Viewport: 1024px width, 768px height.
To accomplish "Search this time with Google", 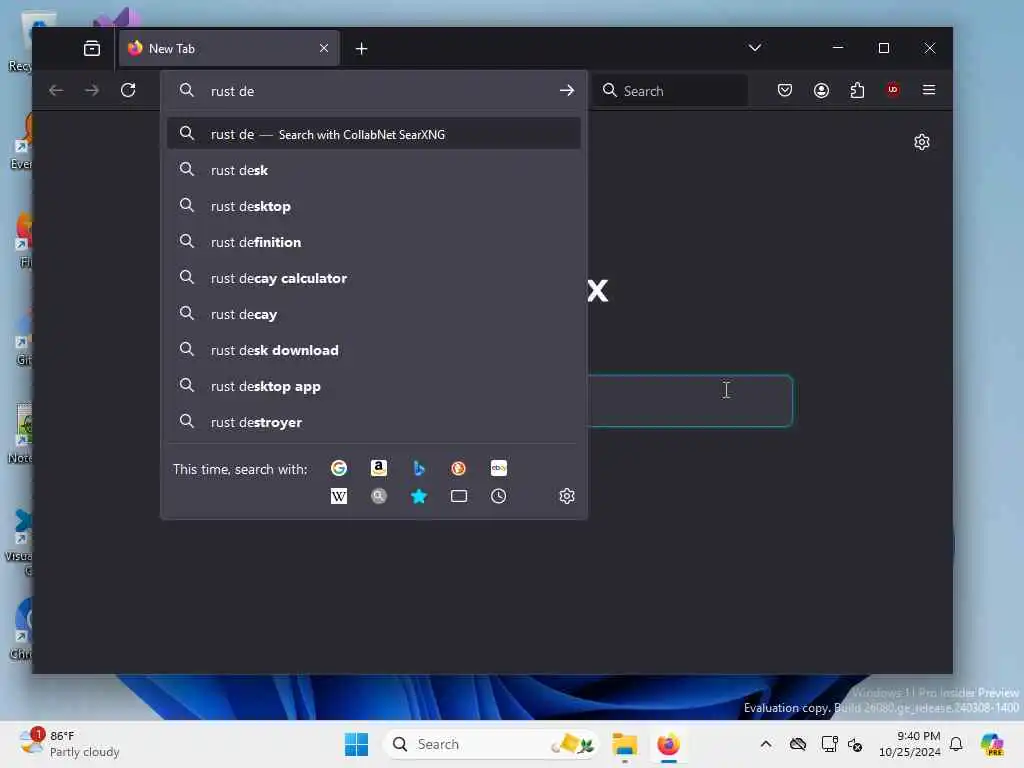I will [x=338, y=468].
